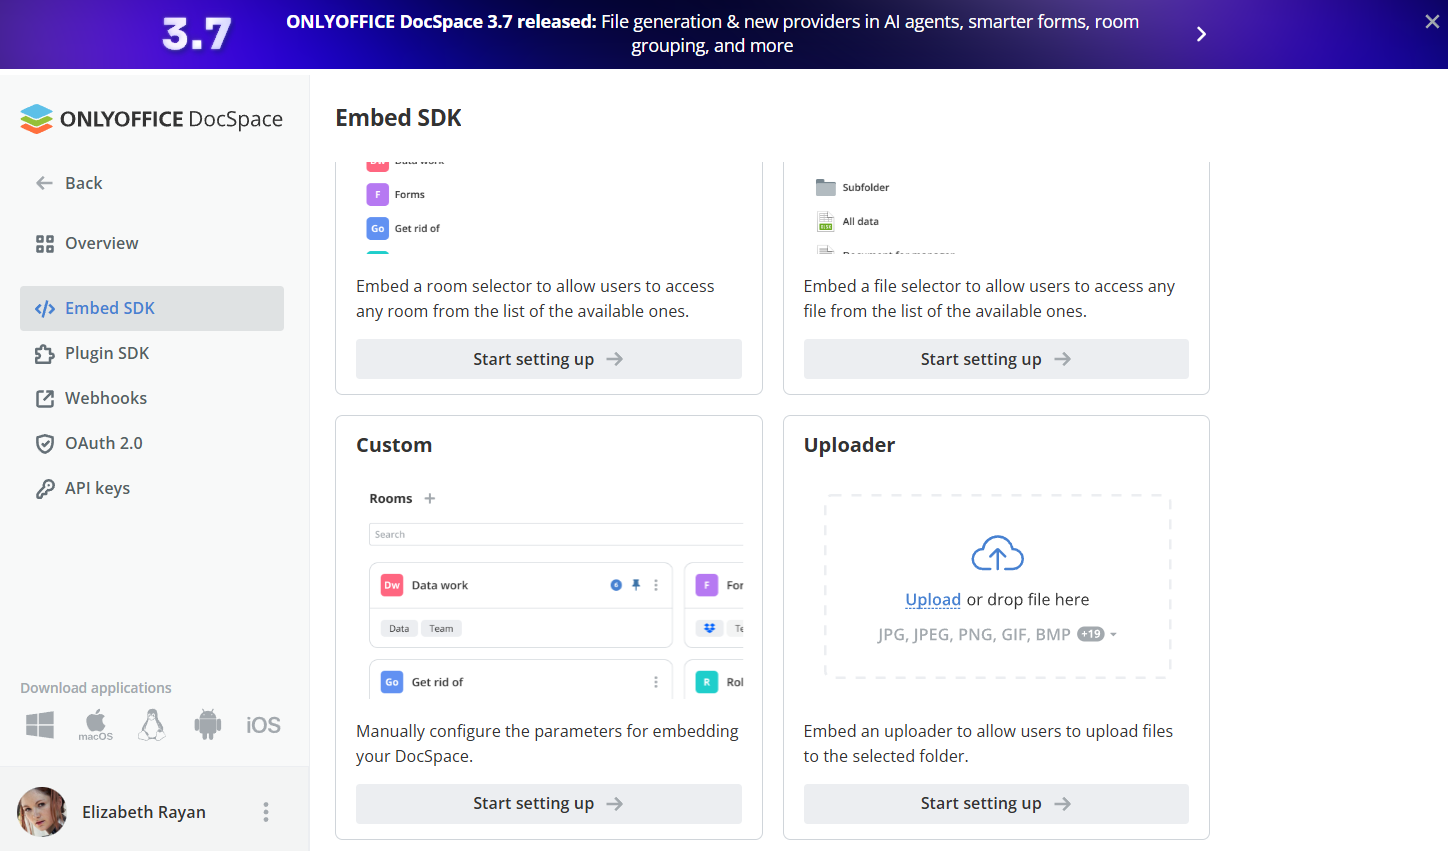1448x851 pixels.
Task: Open Elizabeth Rayan's profile avatar
Action: pyautogui.click(x=42, y=811)
